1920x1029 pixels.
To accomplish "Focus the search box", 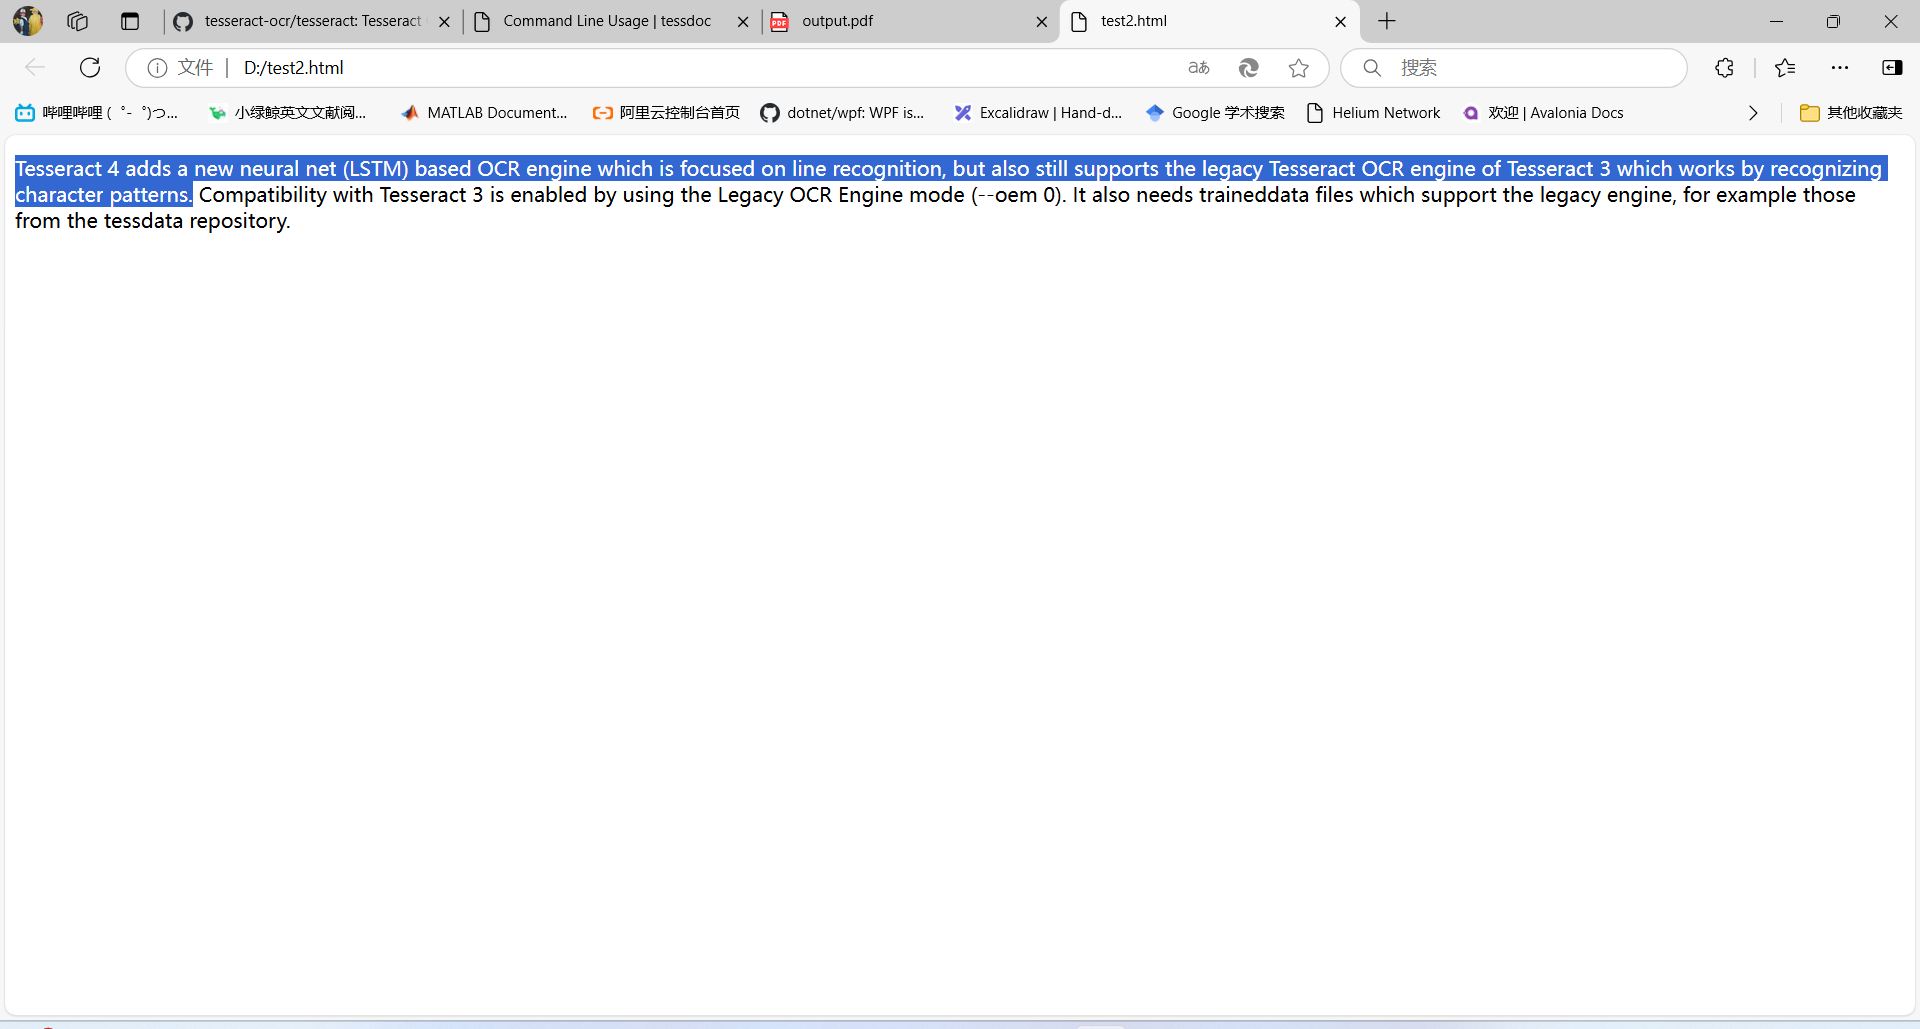I will coord(1514,67).
